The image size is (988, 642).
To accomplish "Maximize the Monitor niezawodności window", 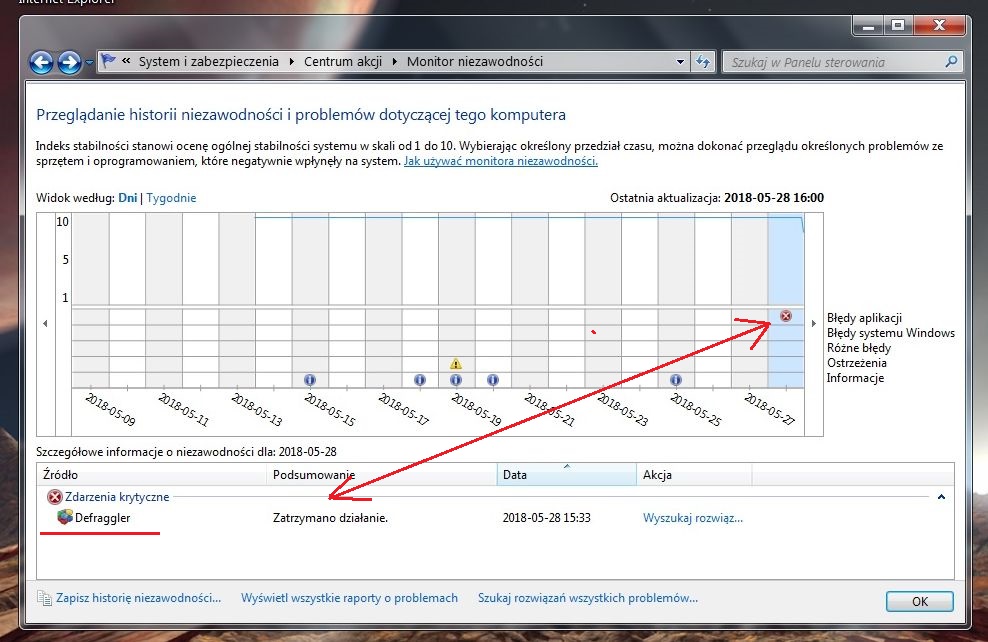I will coord(899,26).
